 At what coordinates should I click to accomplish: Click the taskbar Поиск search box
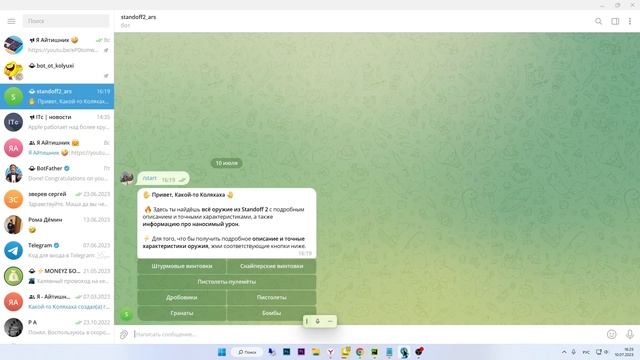pyautogui.click(x=247, y=352)
